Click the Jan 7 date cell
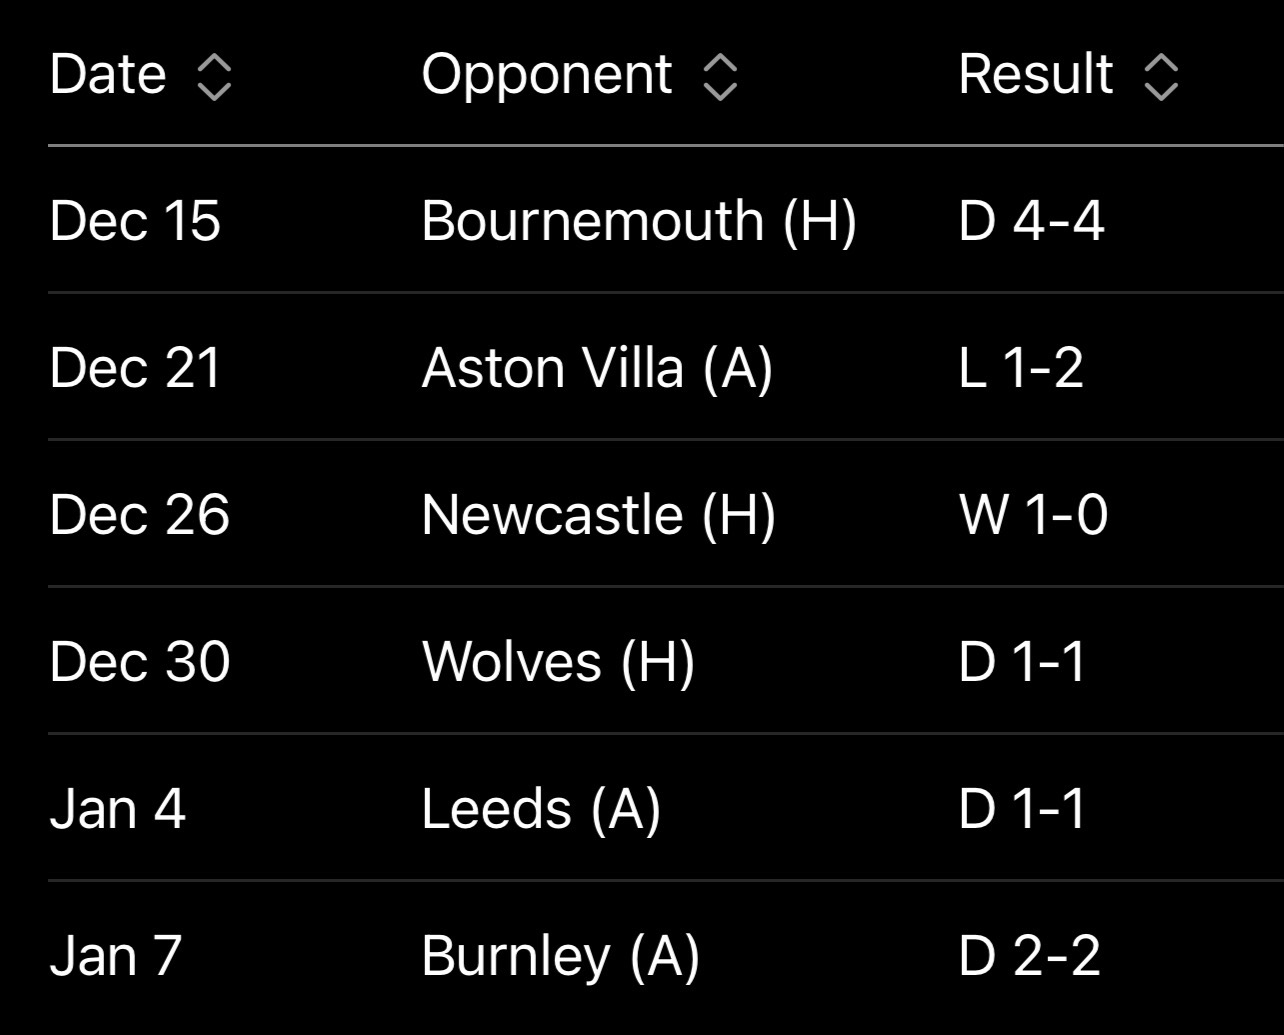The image size is (1284, 1035). (116, 955)
